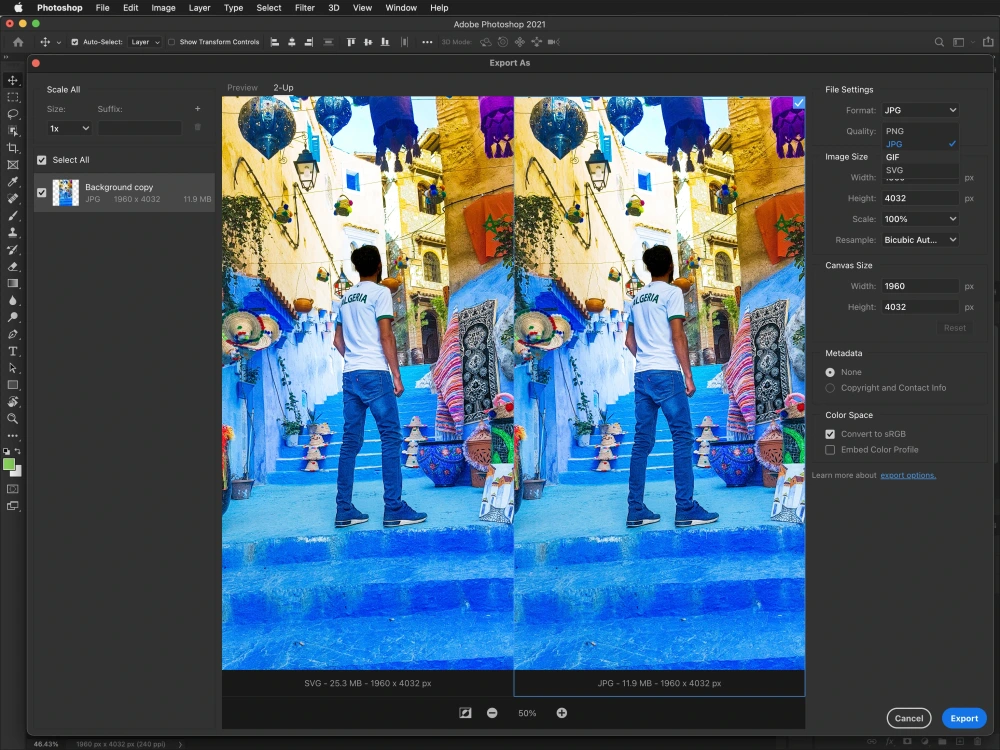Select the Object Selection tool
Viewport: 1000px width, 750px height.
point(13,131)
